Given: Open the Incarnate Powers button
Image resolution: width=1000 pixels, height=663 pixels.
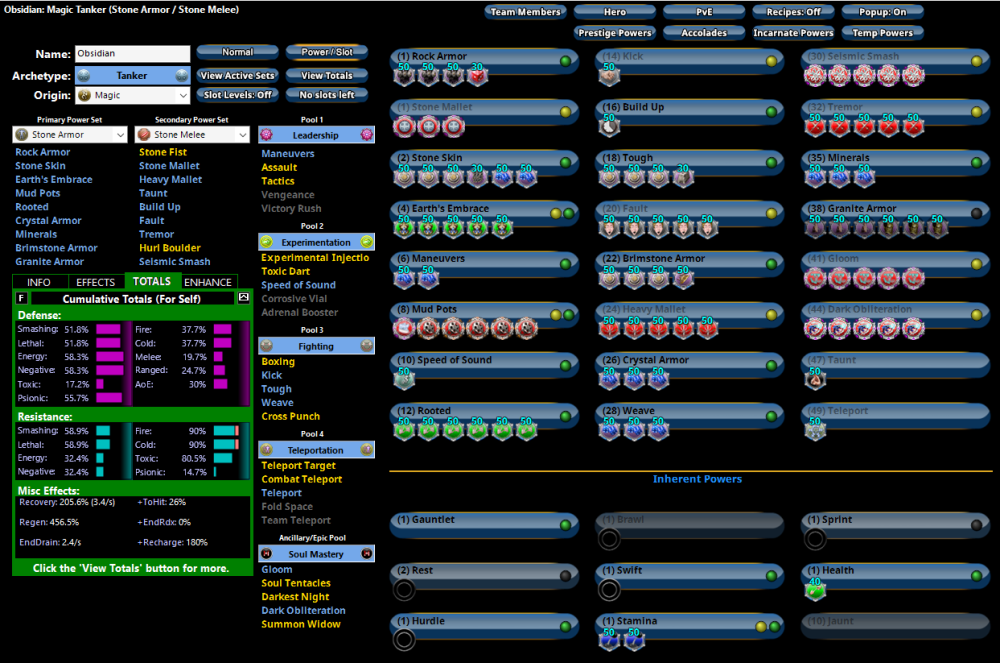Looking at the screenshot, I should click(x=793, y=33).
